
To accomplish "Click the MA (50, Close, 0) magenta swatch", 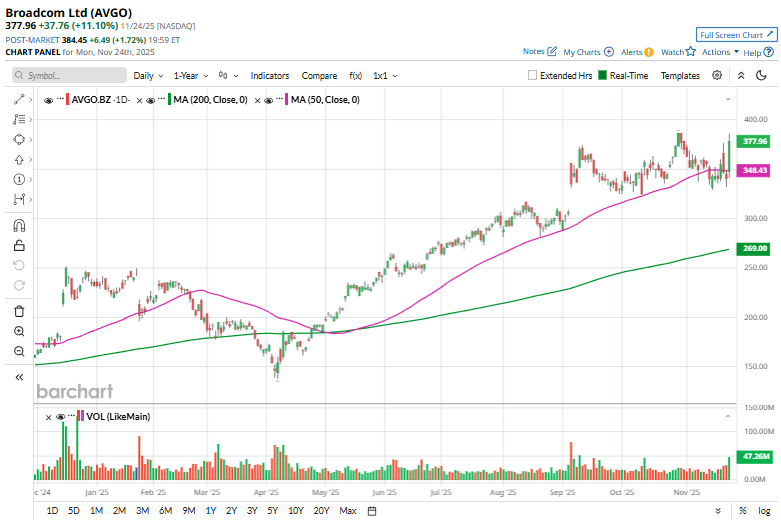I will click(x=287, y=100).
